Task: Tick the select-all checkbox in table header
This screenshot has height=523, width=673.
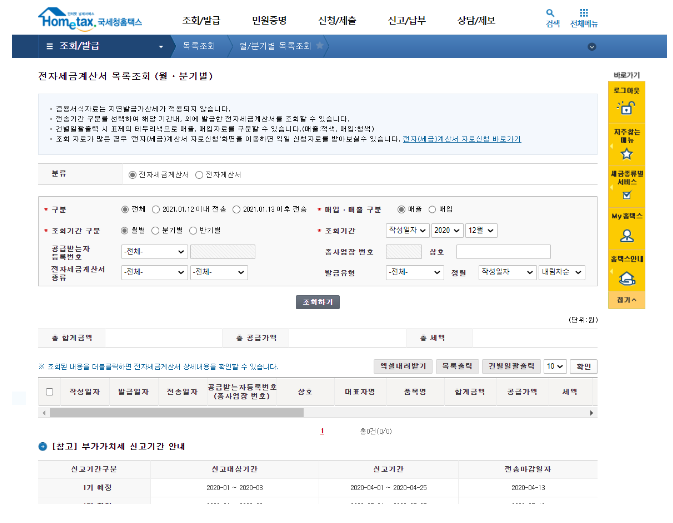Action: coord(49,392)
